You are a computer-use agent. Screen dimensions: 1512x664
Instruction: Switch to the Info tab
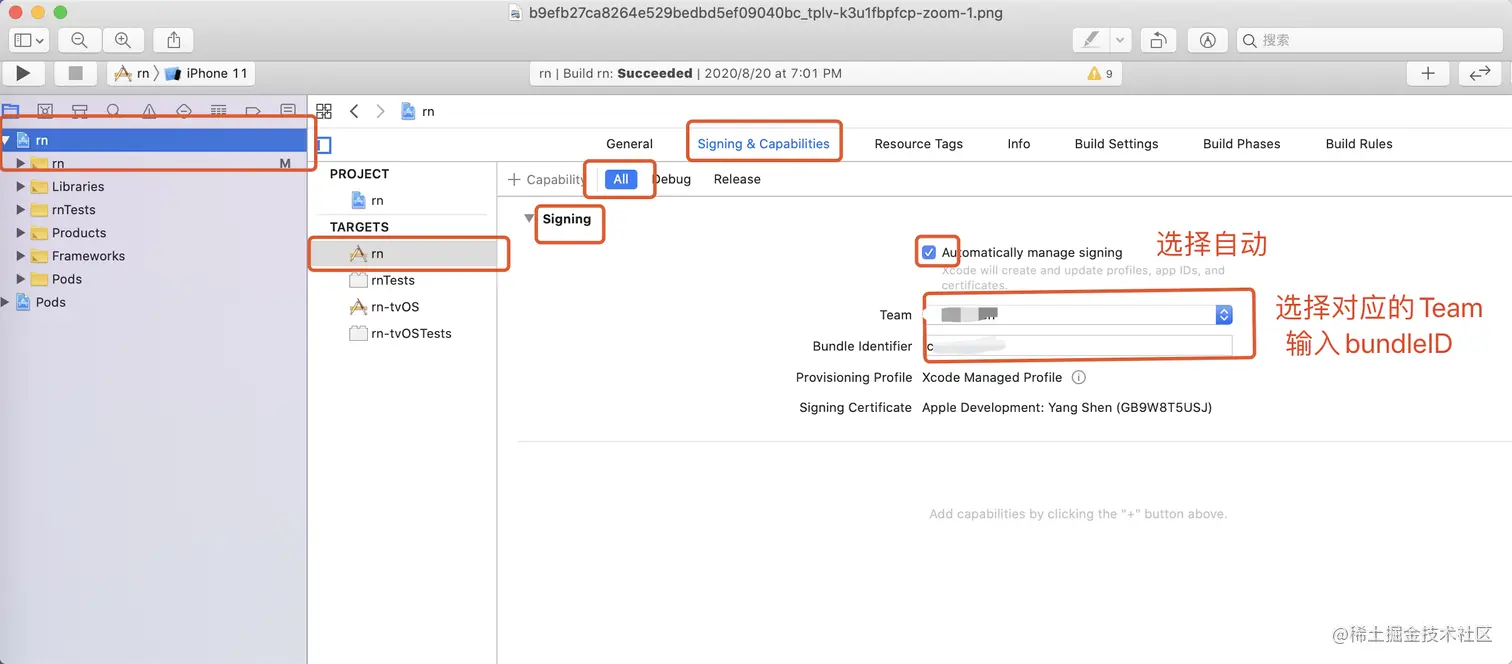(1019, 143)
